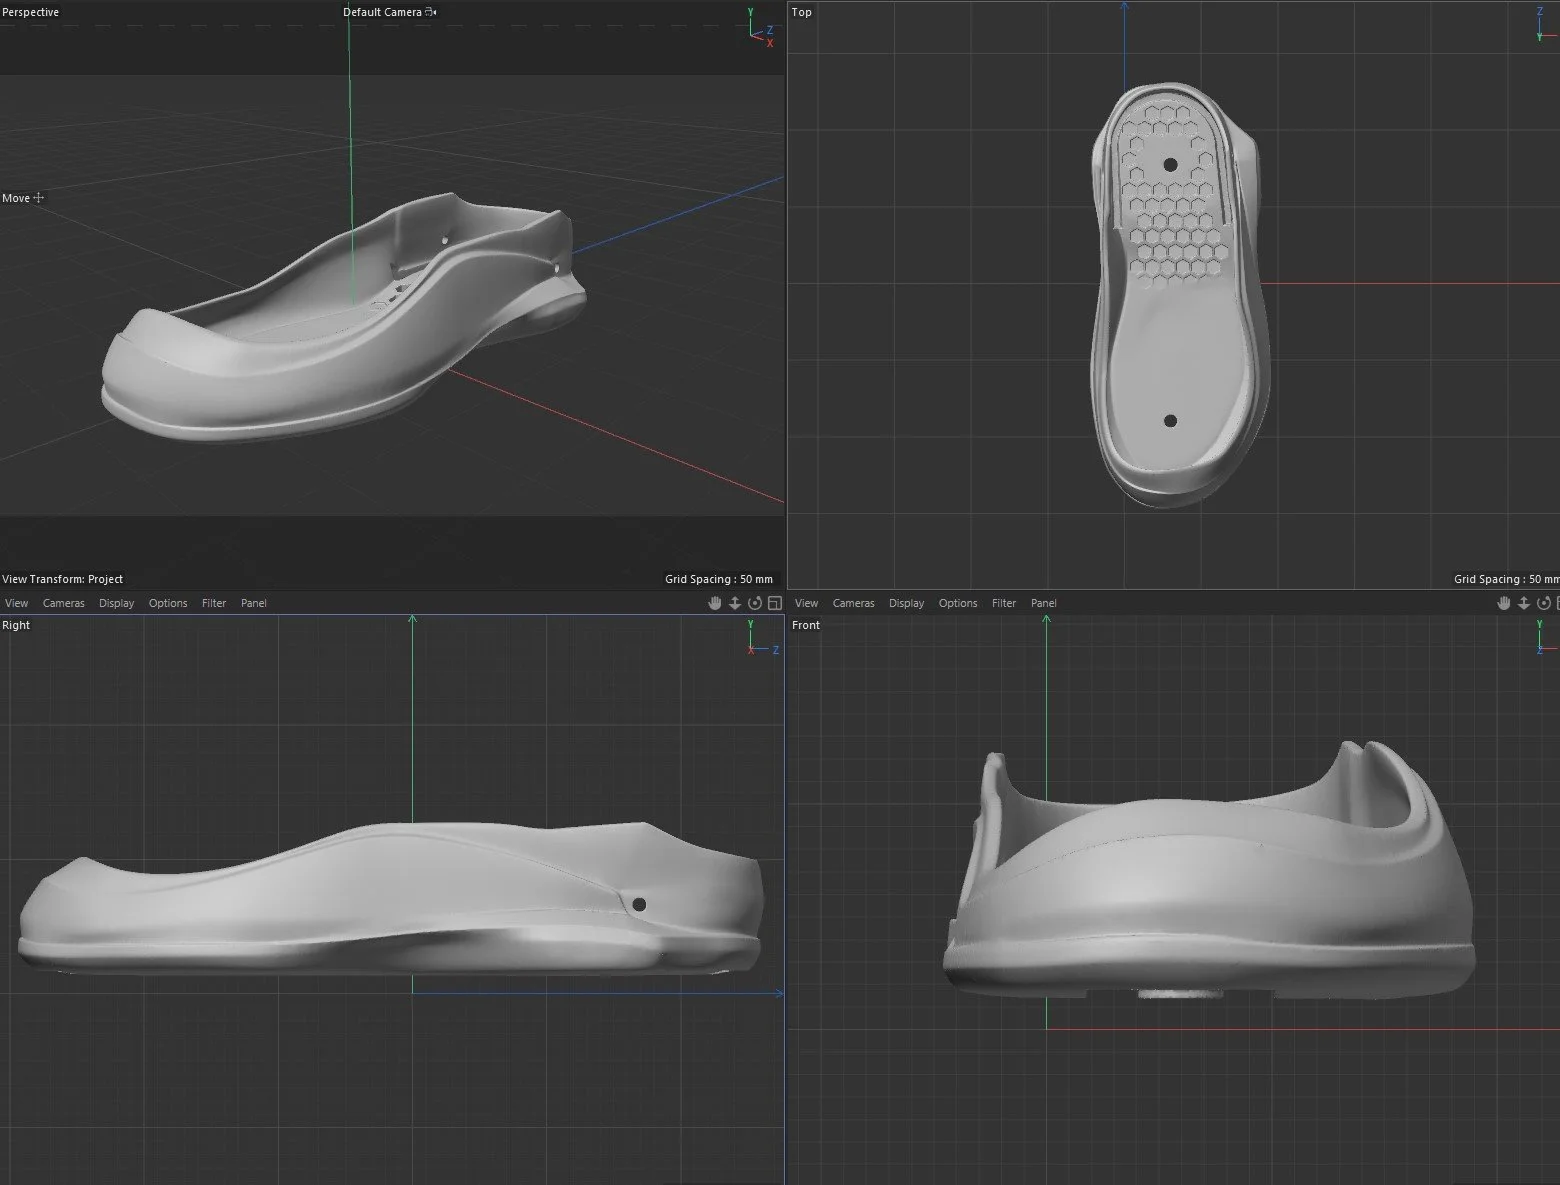Click the camera icon beside Default Camera
The width and height of the screenshot is (1560, 1185).
pos(431,12)
